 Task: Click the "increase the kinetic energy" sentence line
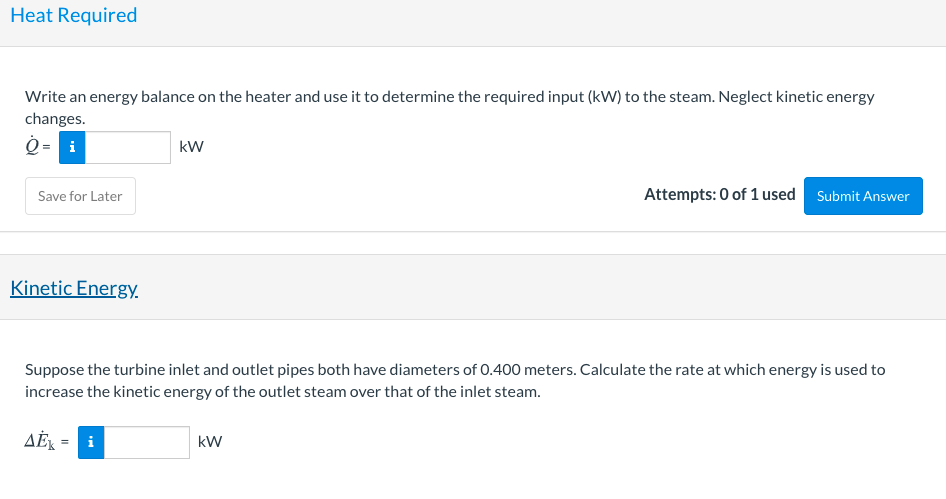(x=282, y=391)
